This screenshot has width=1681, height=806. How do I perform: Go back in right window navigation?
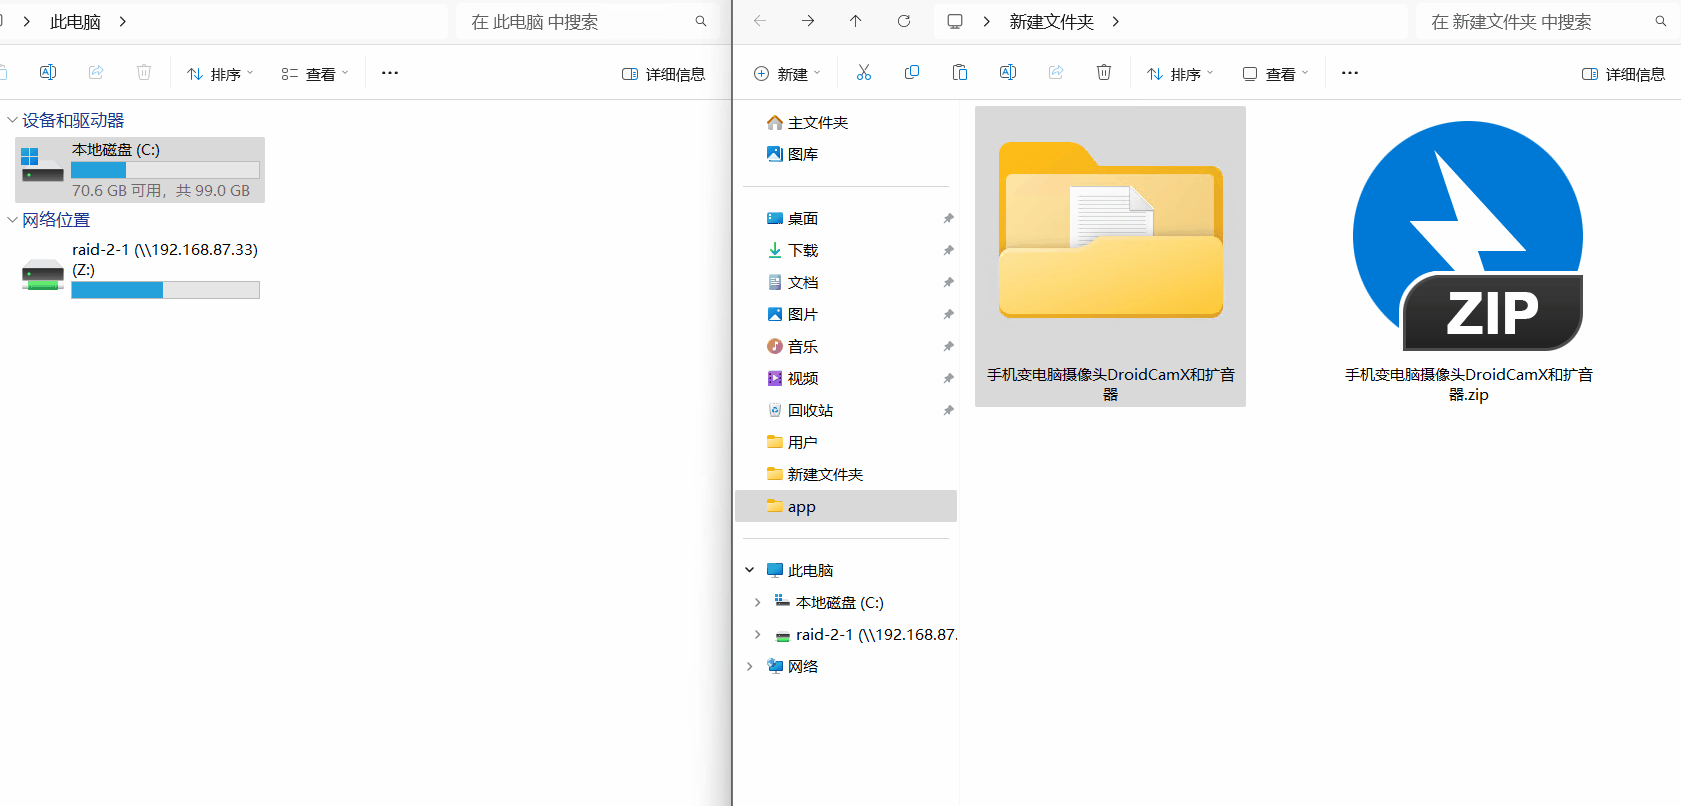pyautogui.click(x=760, y=21)
